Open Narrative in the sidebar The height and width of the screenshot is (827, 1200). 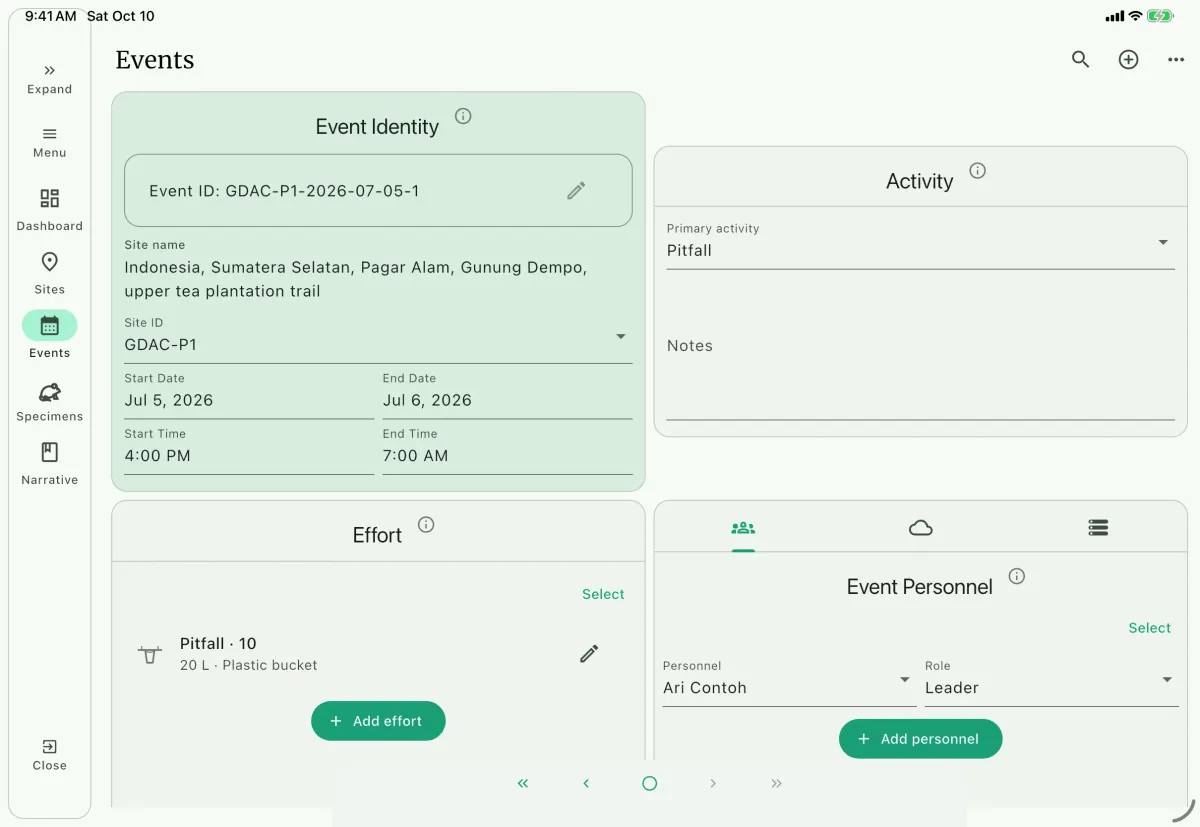coord(50,464)
